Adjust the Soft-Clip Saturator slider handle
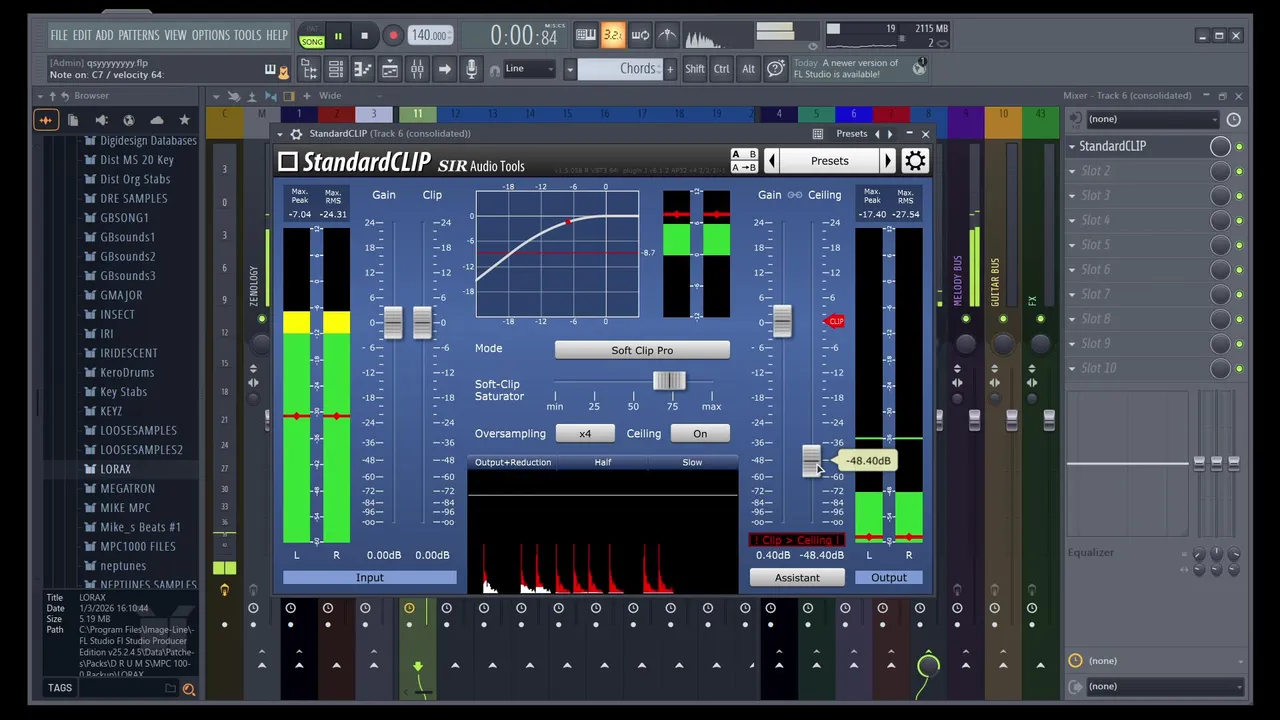 click(x=669, y=382)
